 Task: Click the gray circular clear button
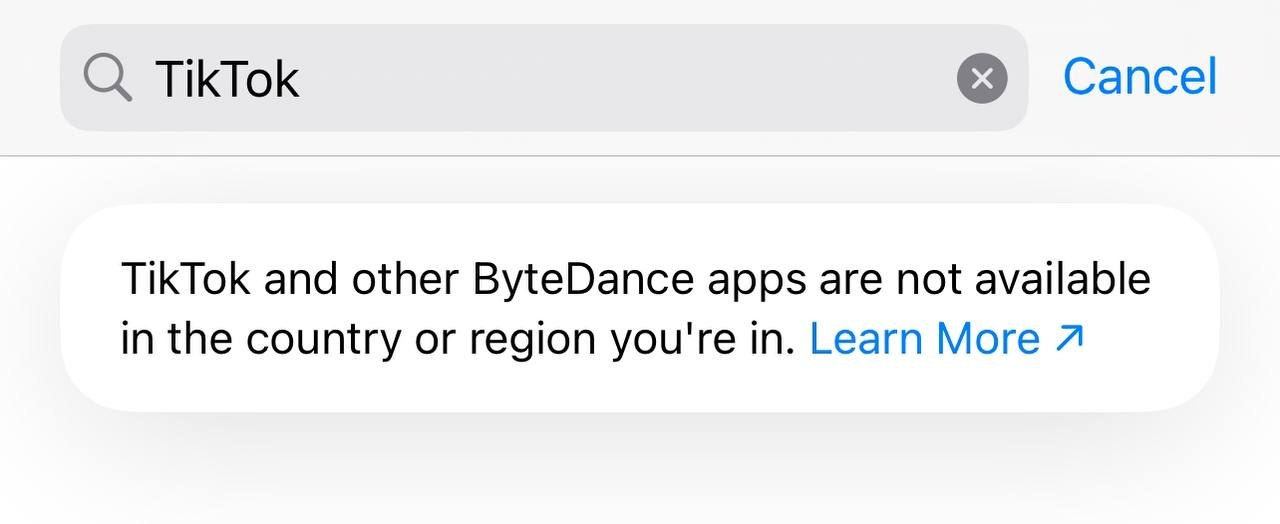[x=982, y=78]
